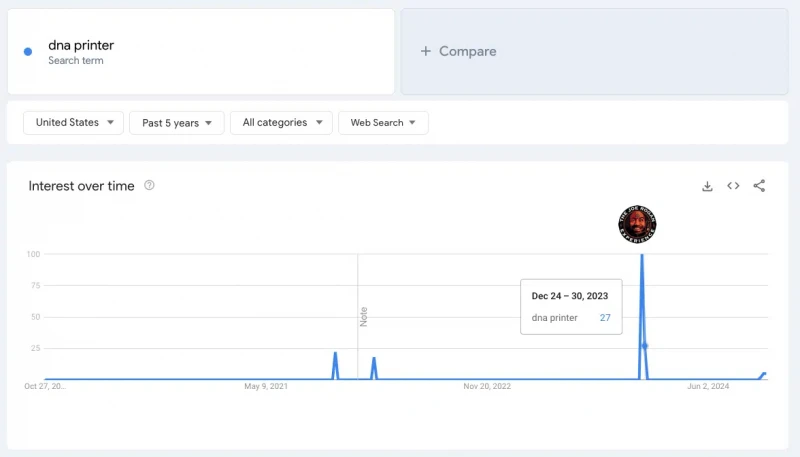800x457 pixels.
Task: Select the Nov 20, 2022 axis label
Action: (x=487, y=386)
